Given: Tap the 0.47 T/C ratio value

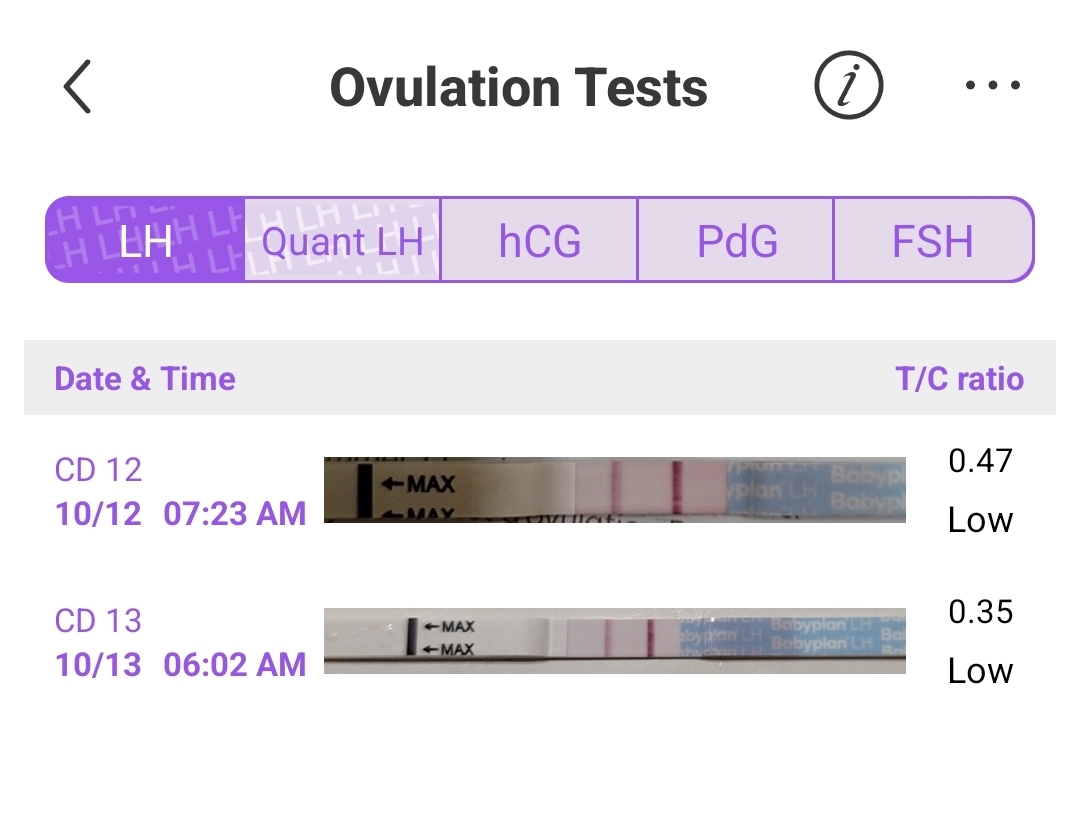Looking at the screenshot, I should point(980,461).
